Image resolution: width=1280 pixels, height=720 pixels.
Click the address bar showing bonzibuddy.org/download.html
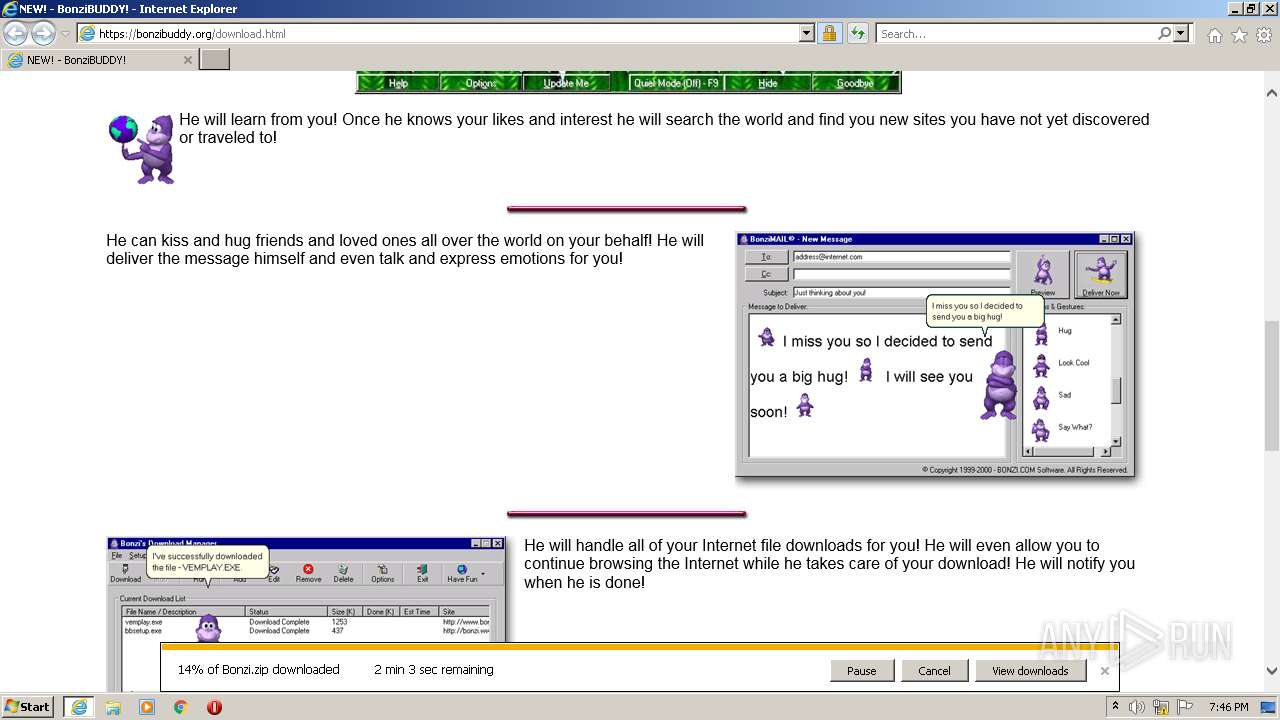pyautogui.click(x=447, y=33)
